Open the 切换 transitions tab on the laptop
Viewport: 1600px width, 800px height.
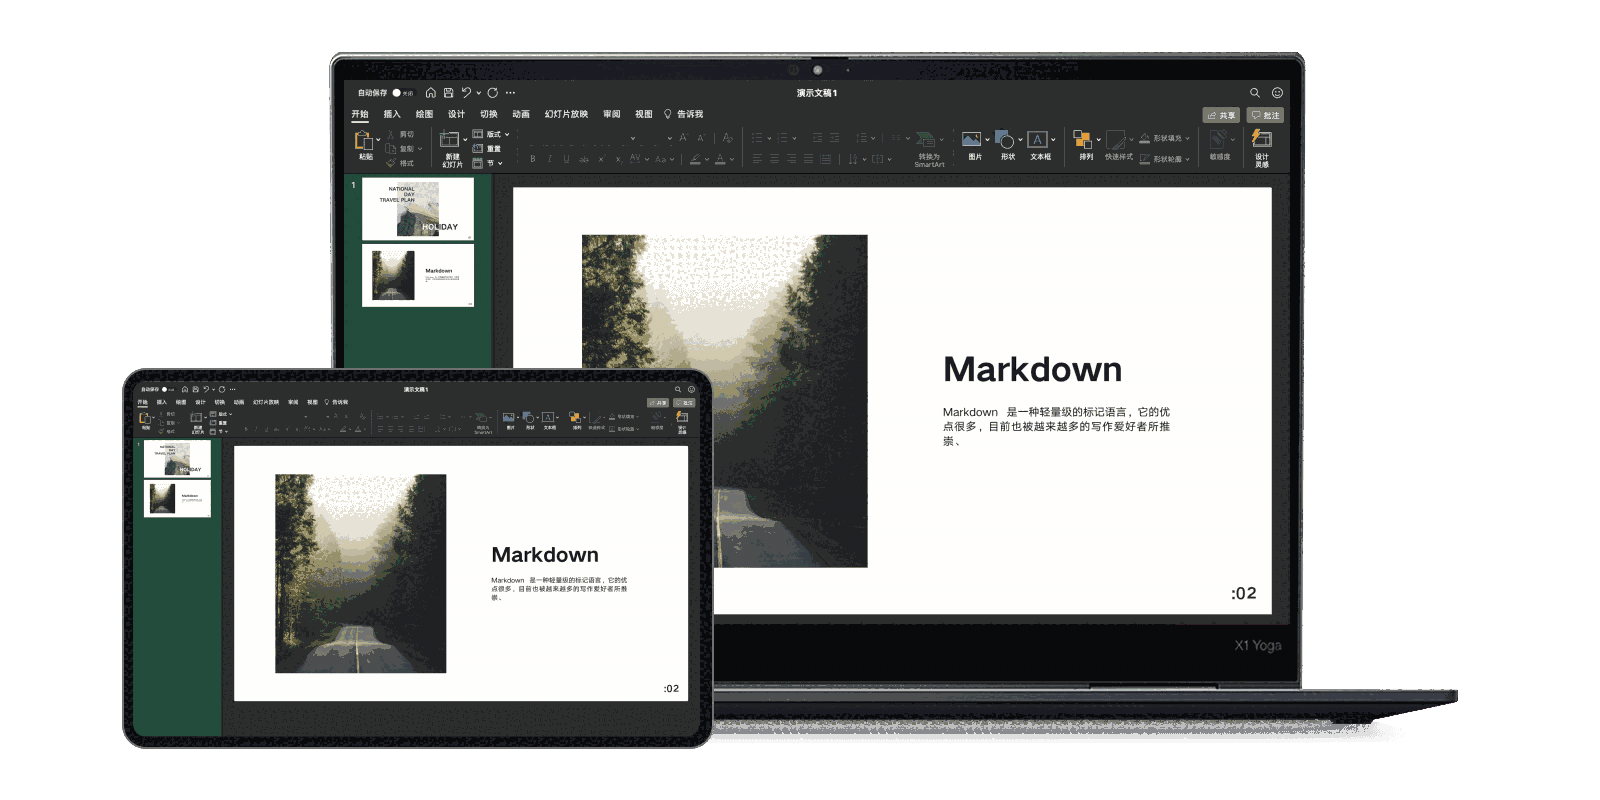click(488, 114)
